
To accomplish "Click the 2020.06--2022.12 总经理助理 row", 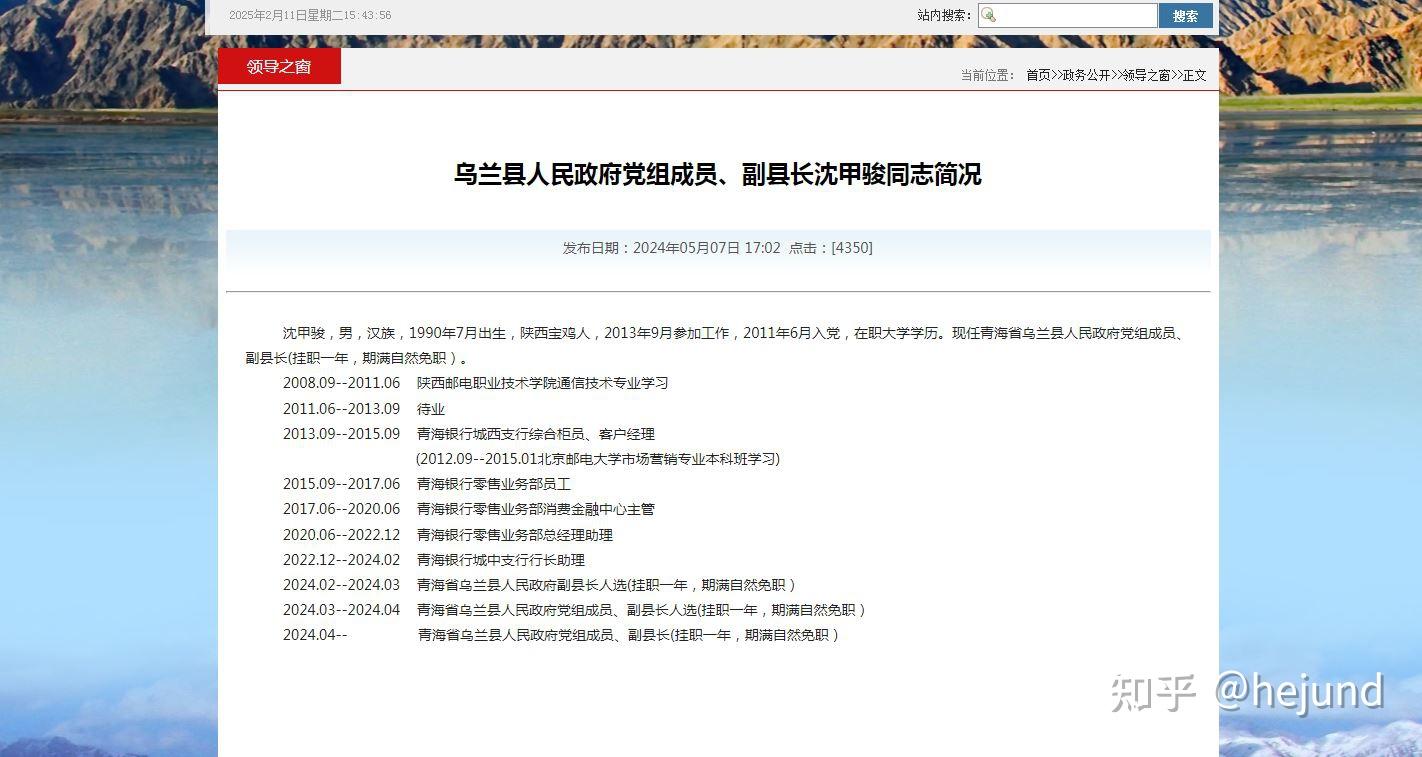I will click(448, 535).
